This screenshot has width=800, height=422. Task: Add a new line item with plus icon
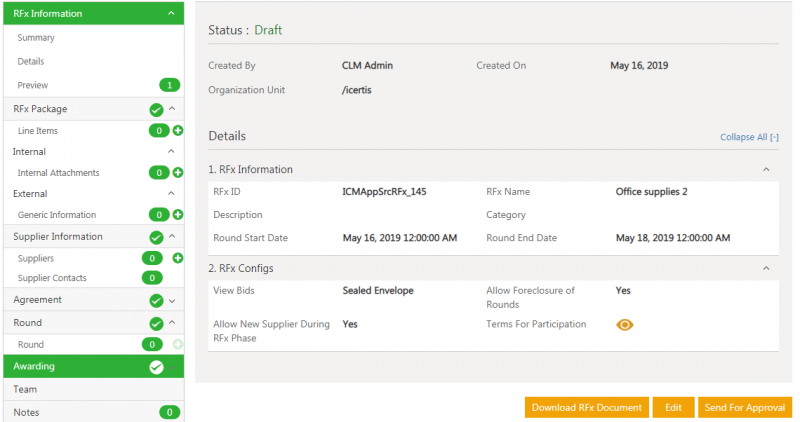(178, 131)
